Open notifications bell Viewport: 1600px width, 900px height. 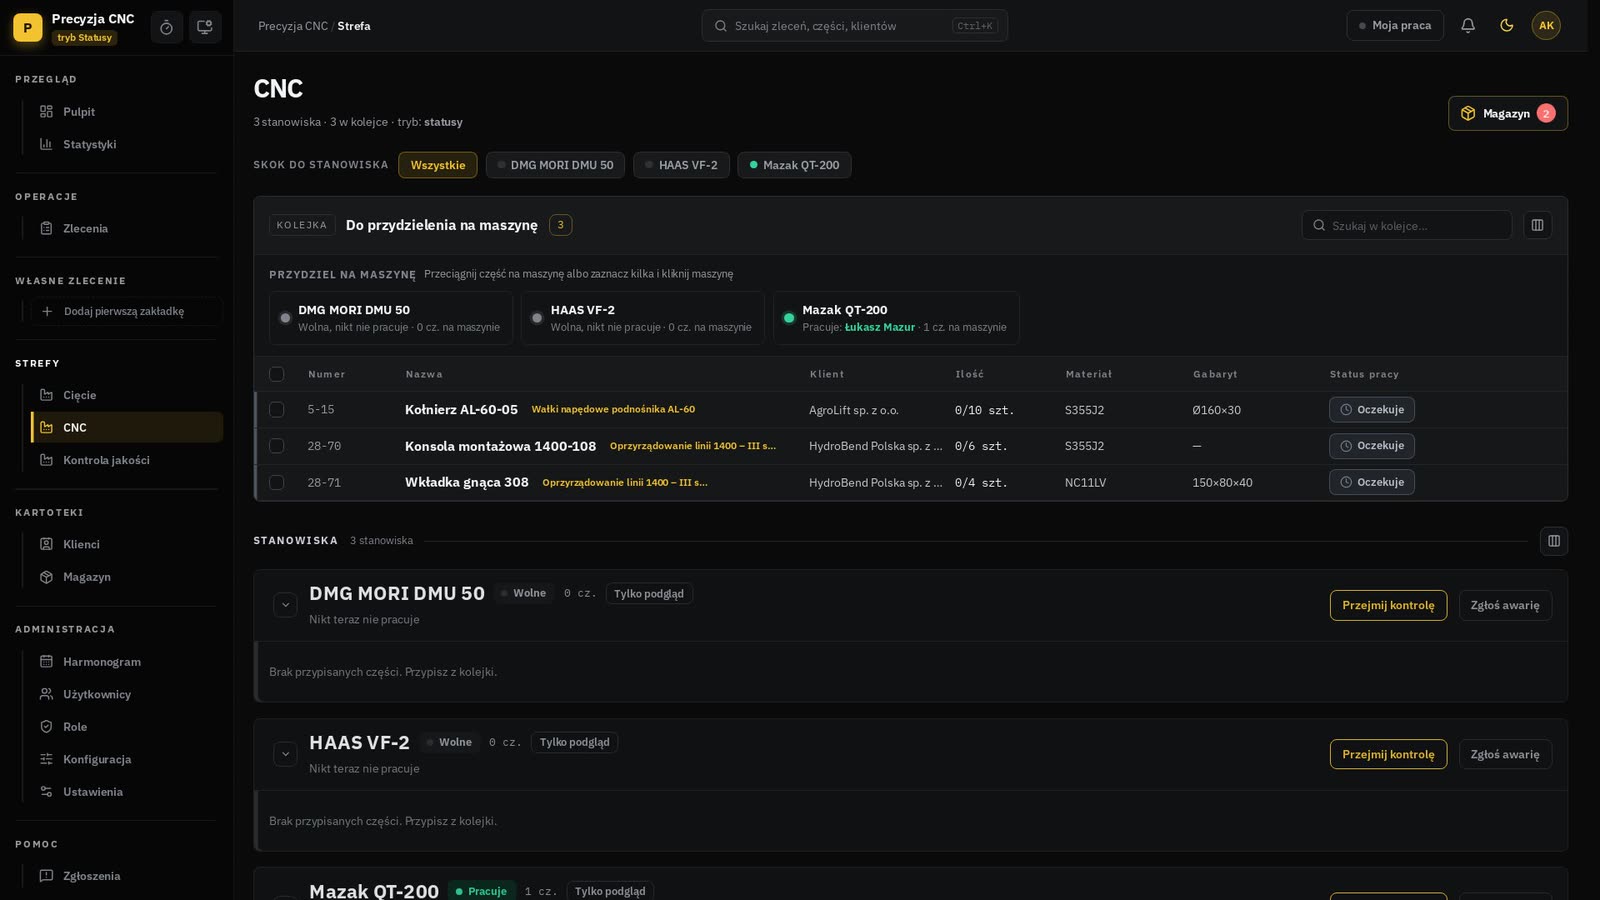coord(1468,26)
